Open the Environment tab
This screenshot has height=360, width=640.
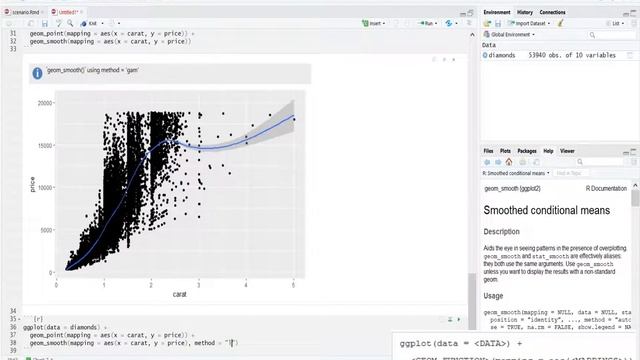[x=497, y=12]
